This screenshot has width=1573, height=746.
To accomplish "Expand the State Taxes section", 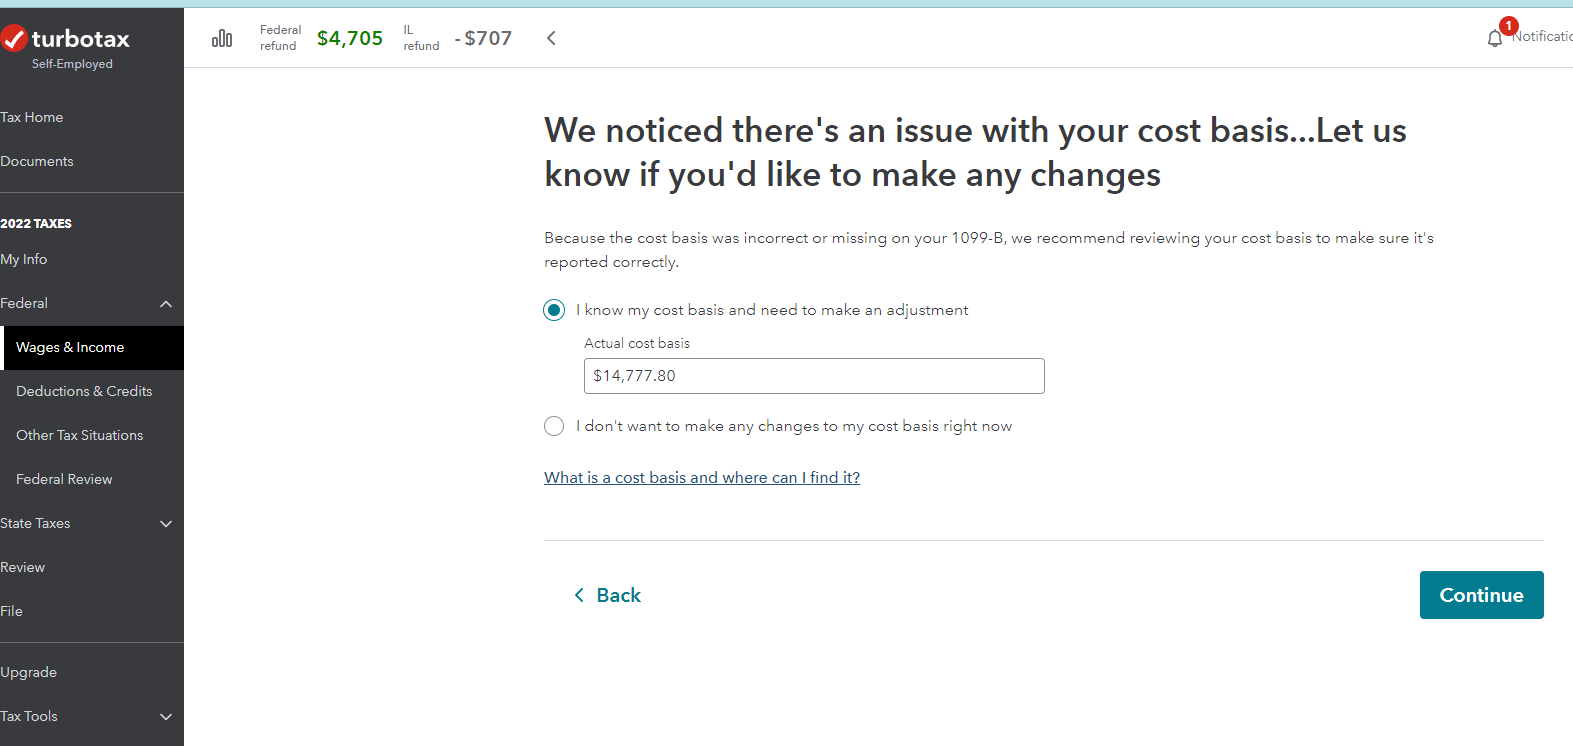I will pos(166,524).
